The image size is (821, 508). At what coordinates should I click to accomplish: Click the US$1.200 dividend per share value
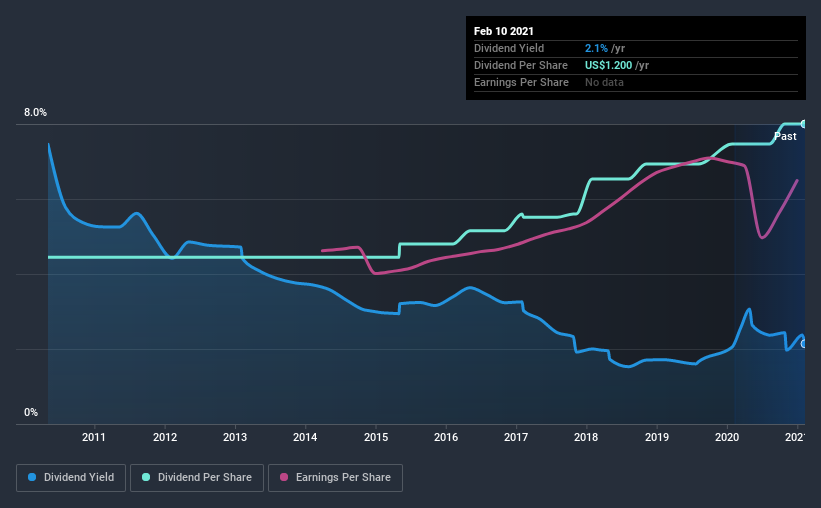click(608, 65)
